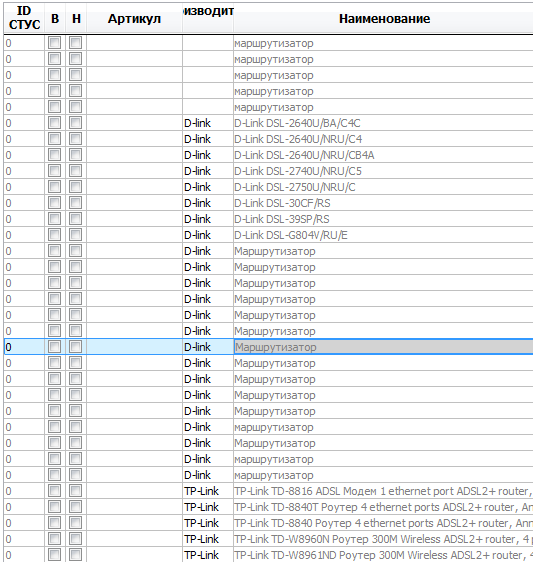
Task: Tick Н checkbox for D-Link DSL-2640U/NRU/C4
Action: point(76,139)
